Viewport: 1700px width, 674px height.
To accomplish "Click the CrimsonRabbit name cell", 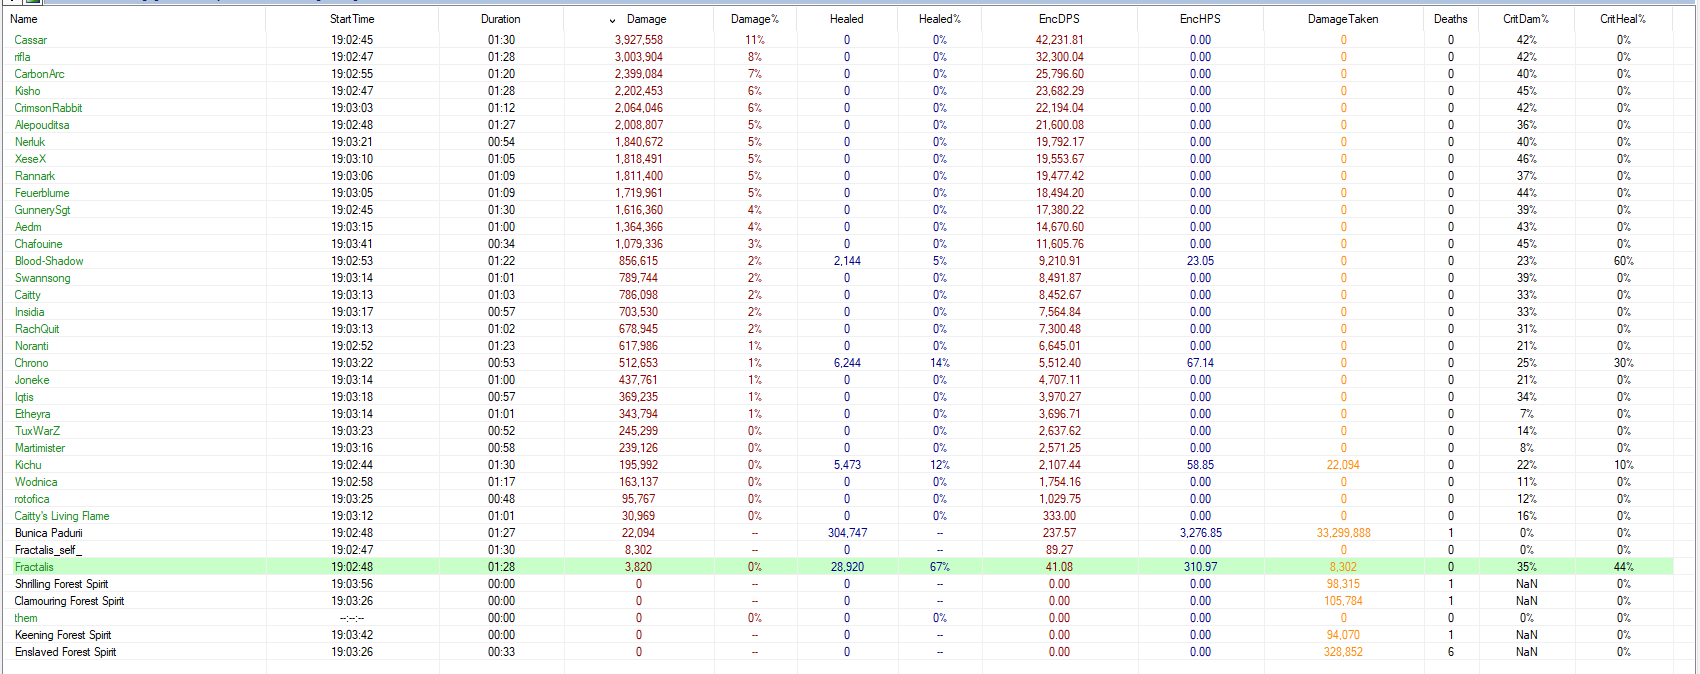I will [x=48, y=108].
